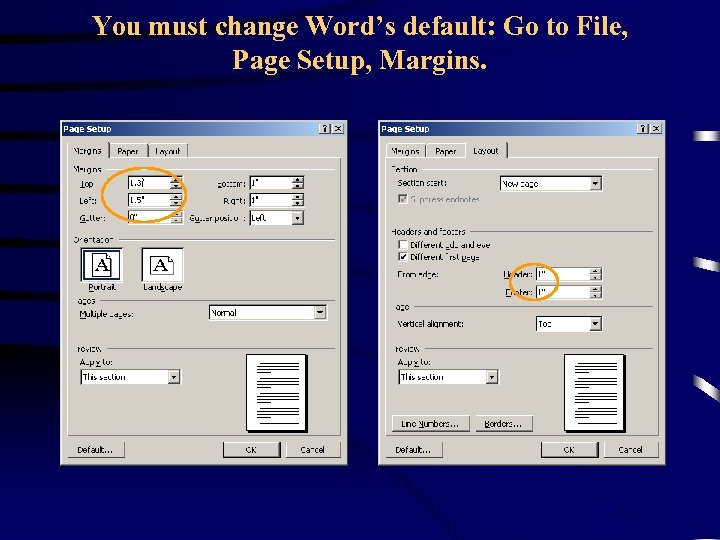Image resolution: width=720 pixels, height=540 pixels.
Task: Select Layout tab in right dialog
Action: click(x=486, y=151)
